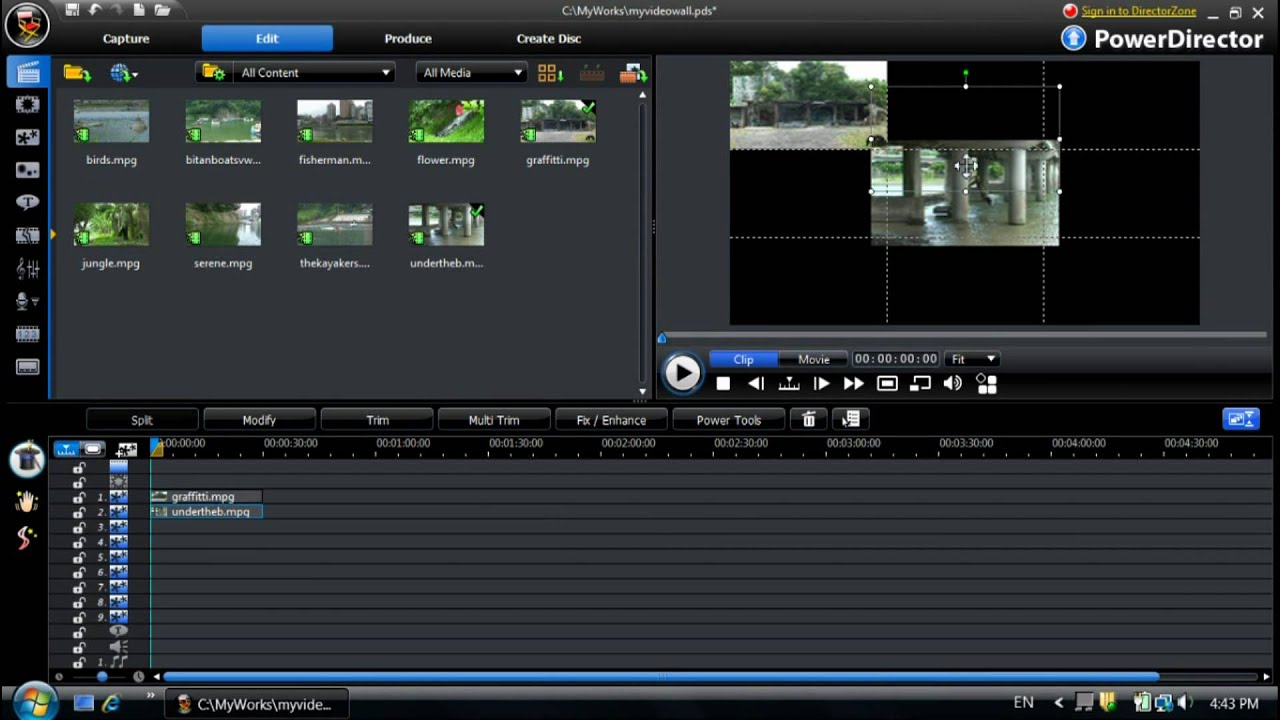Screen dimensions: 1280x720
Task: Select the graffitti.mpg clip on the timeline
Action: pos(206,497)
